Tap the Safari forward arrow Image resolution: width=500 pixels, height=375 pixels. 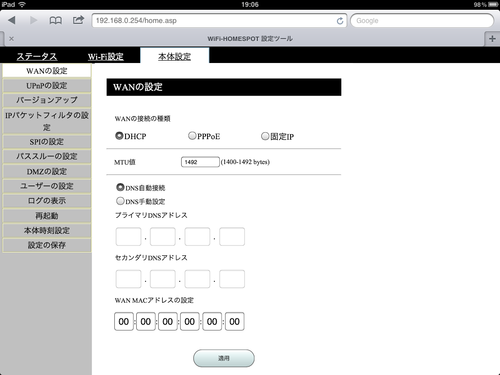pyautogui.click(x=33, y=20)
